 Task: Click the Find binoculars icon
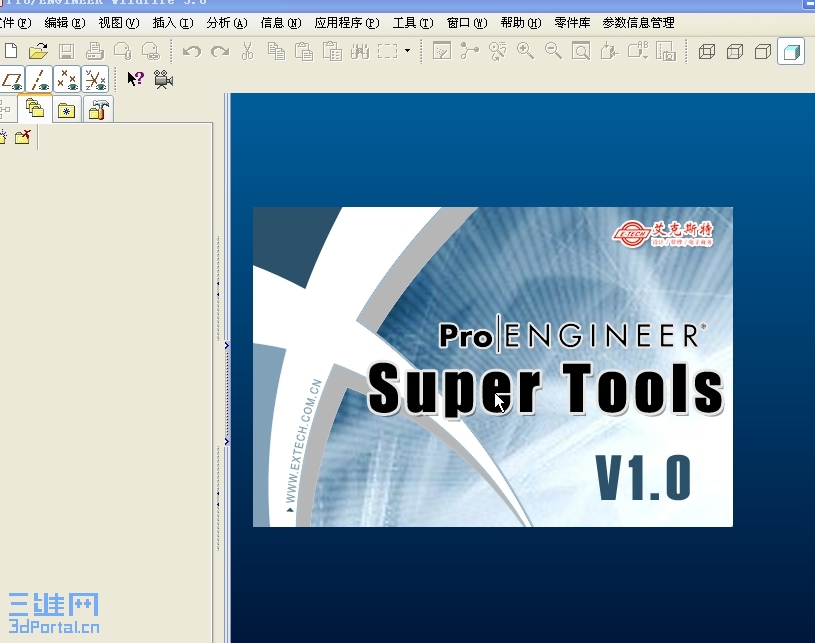coord(360,51)
